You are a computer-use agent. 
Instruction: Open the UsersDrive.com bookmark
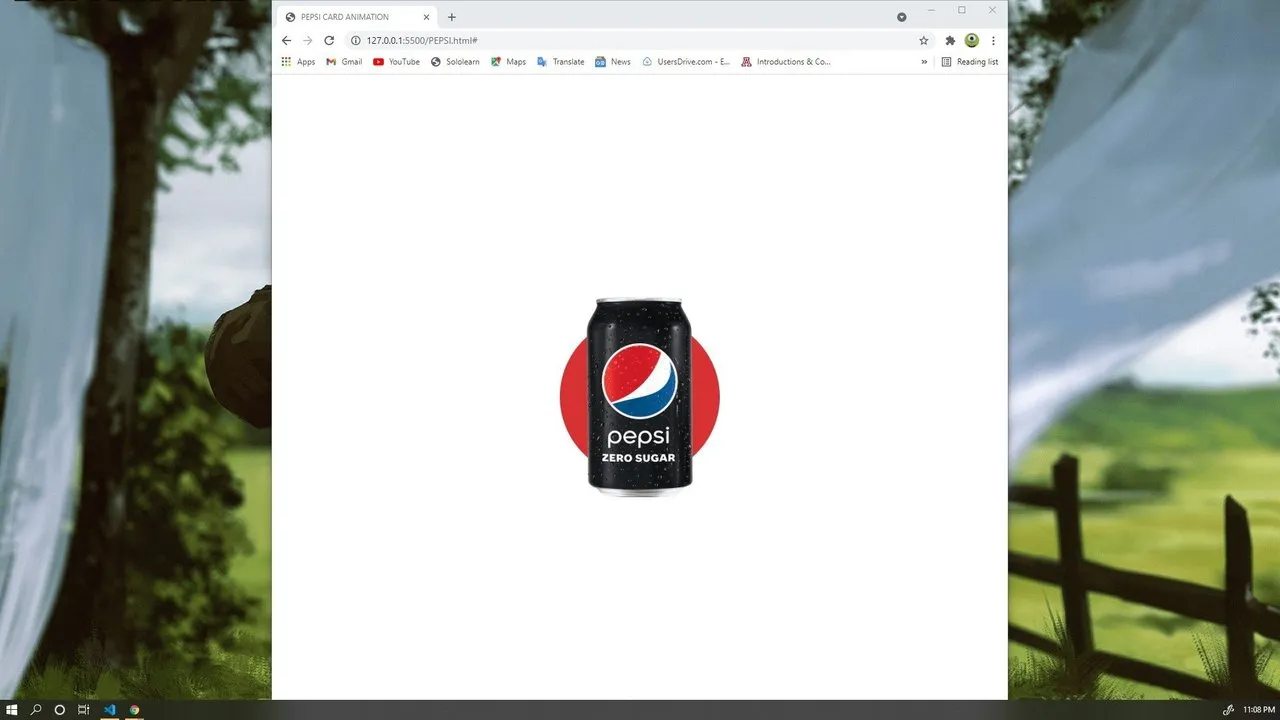(x=686, y=62)
